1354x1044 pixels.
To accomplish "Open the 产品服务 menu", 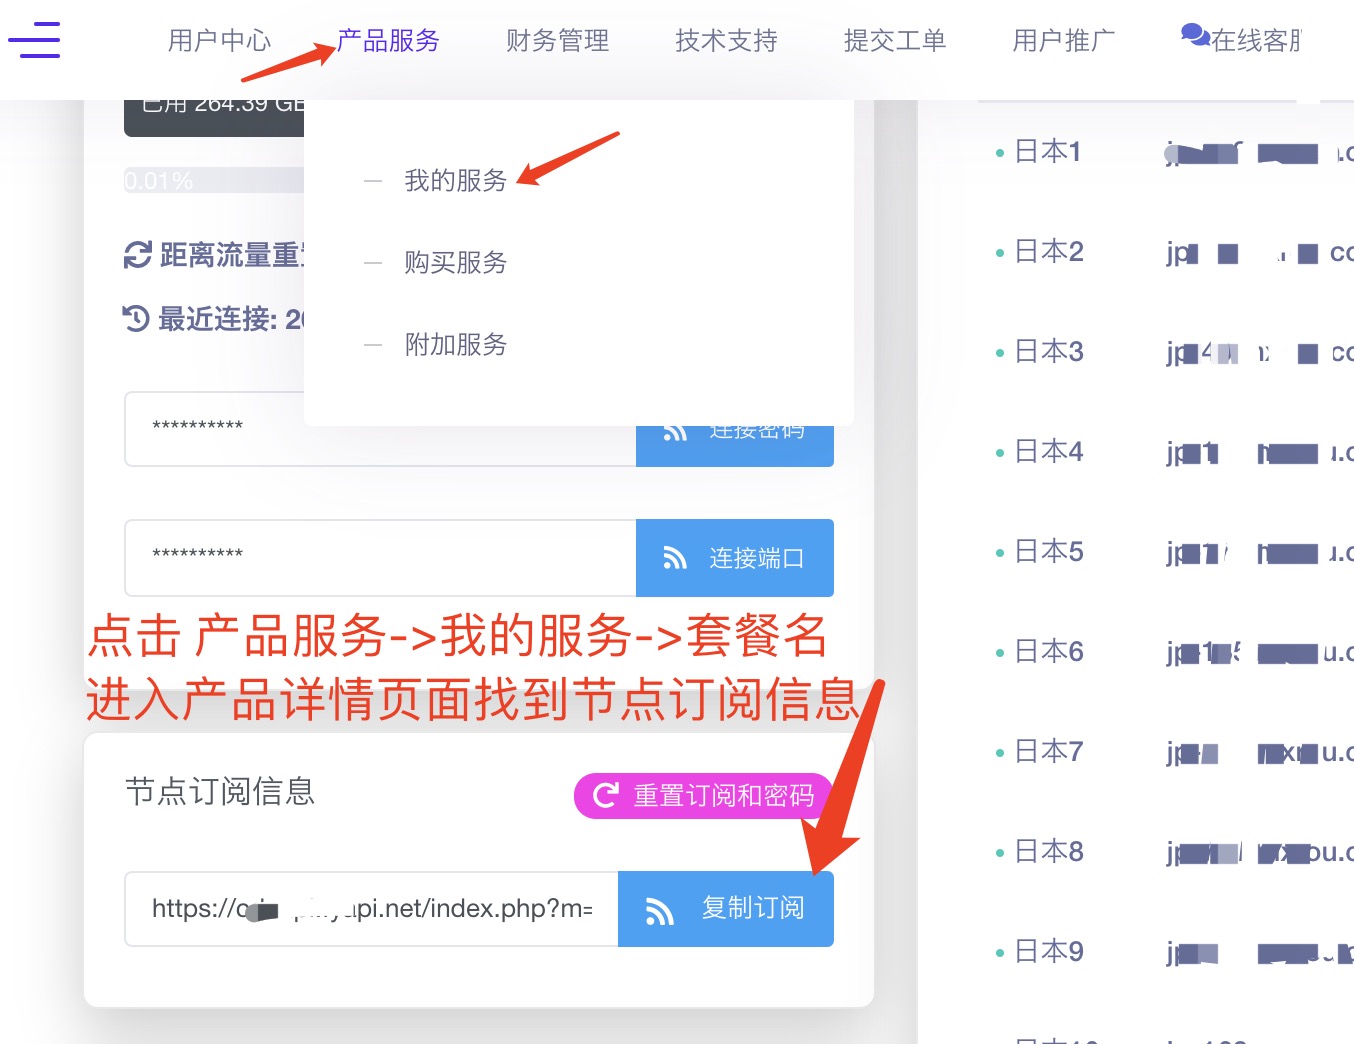I will coord(389,40).
